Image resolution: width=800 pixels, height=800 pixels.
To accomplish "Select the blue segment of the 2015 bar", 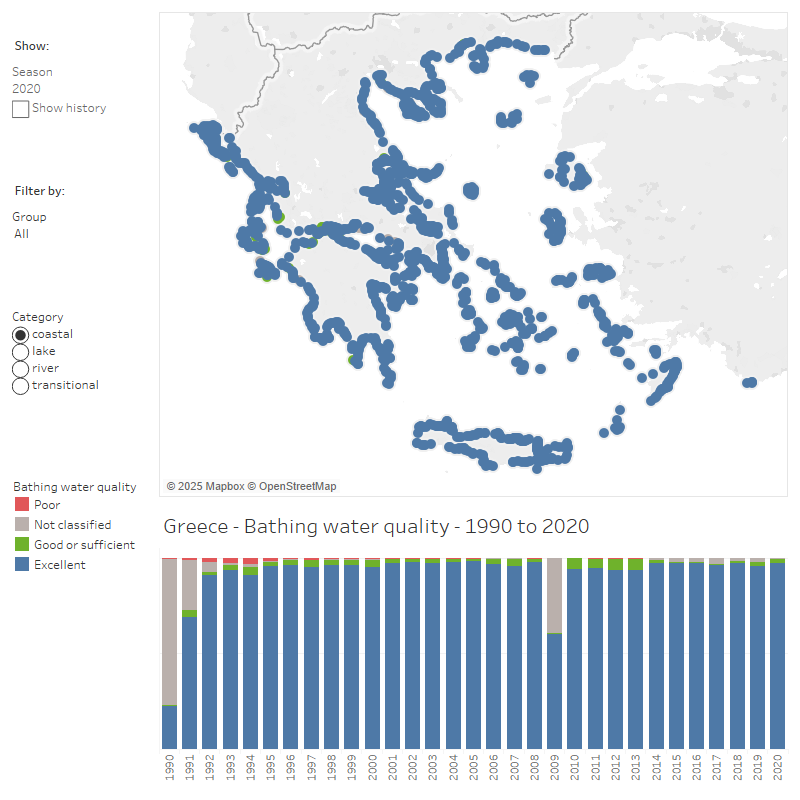I will [677, 656].
